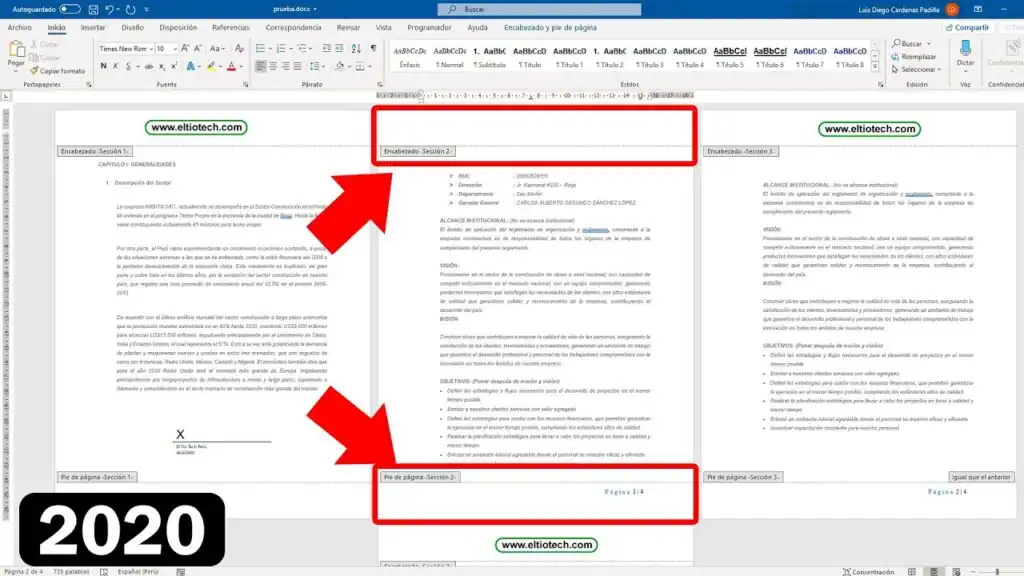Click the clear formatting icon
The height and width of the screenshot is (576, 1024).
pyautogui.click(x=239, y=48)
